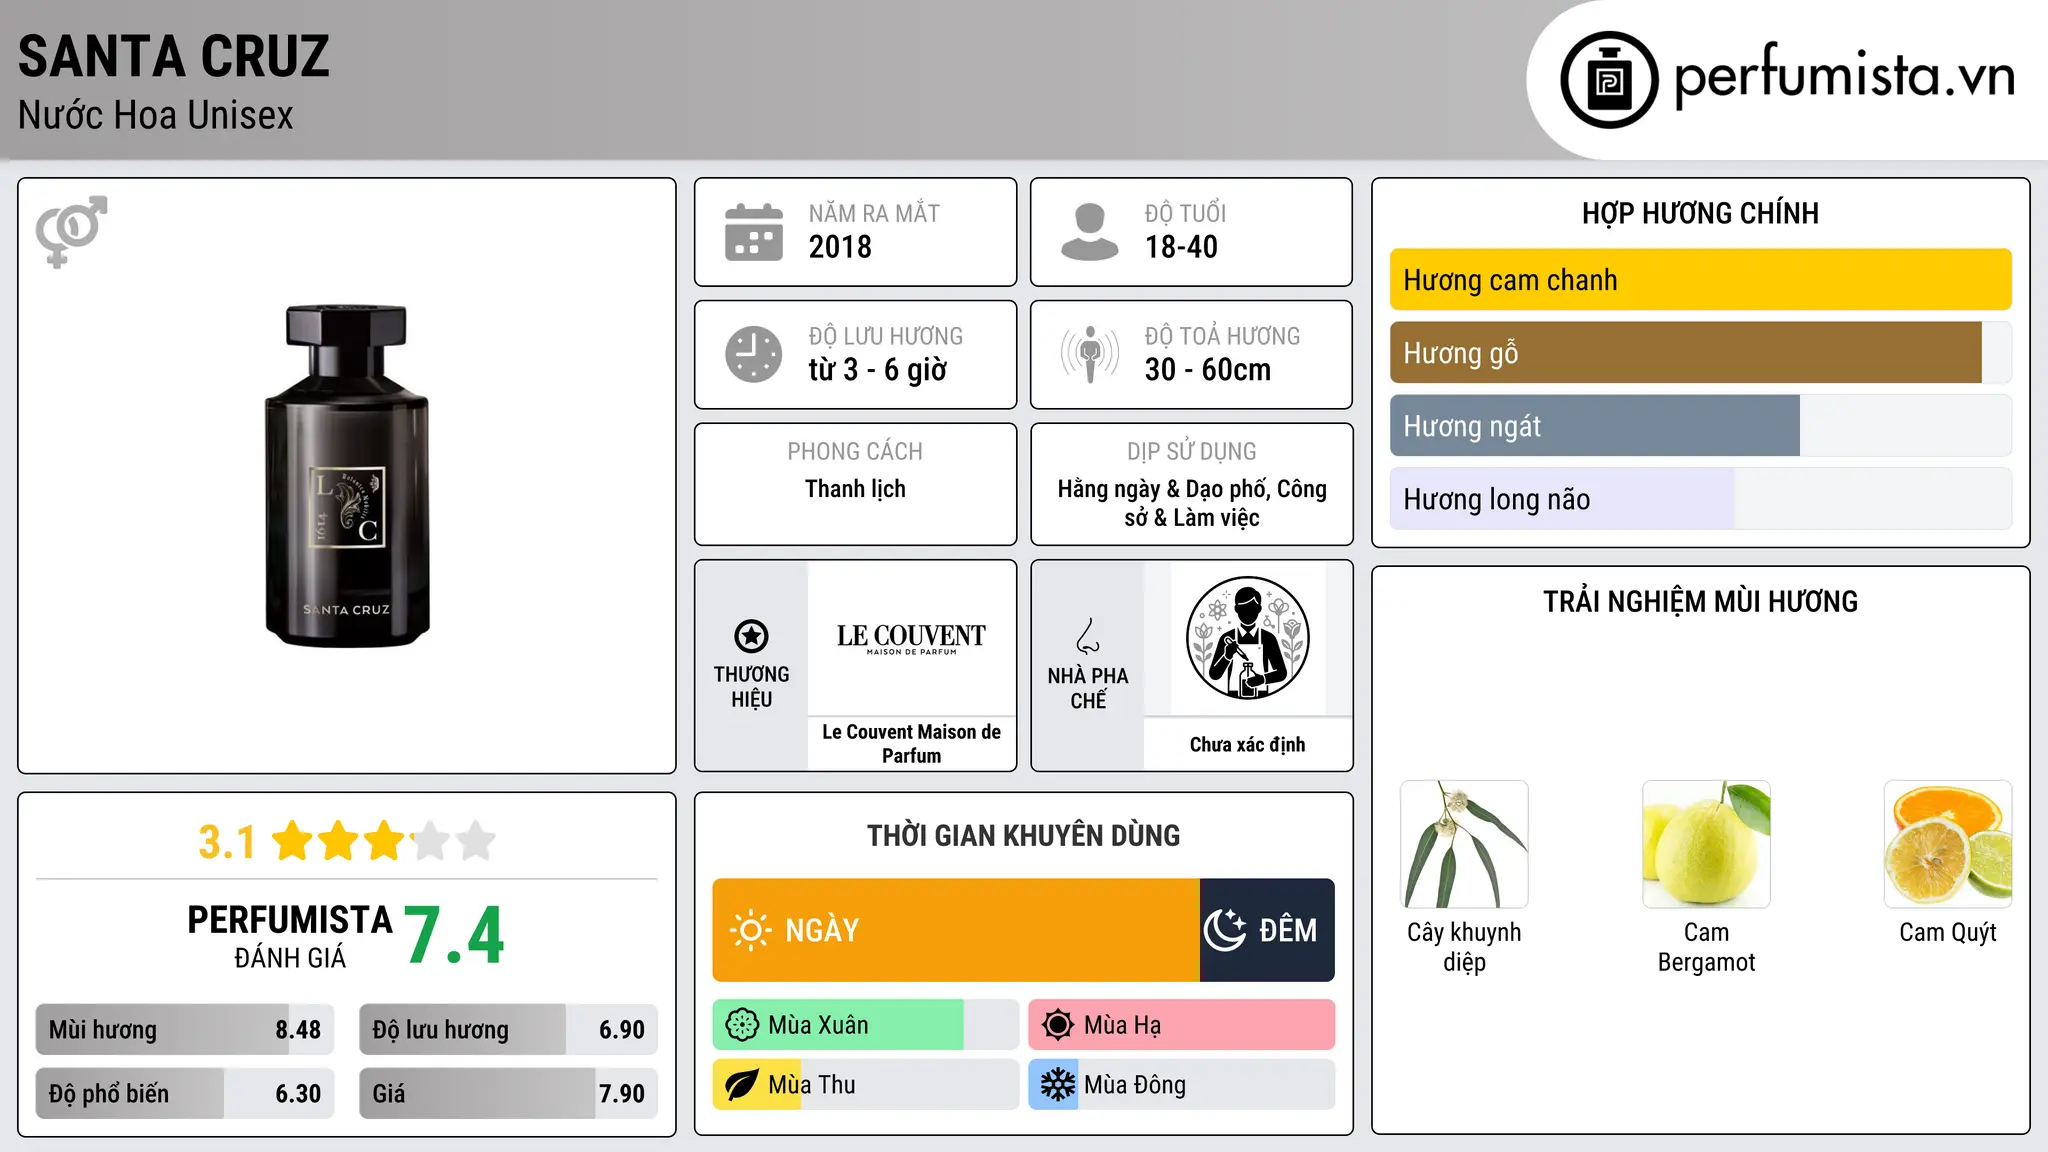Image resolution: width=2048 pixels, height=1152 pixels.
Task: Click the sun icon in the Ngày bar
Action: [750, 930]
